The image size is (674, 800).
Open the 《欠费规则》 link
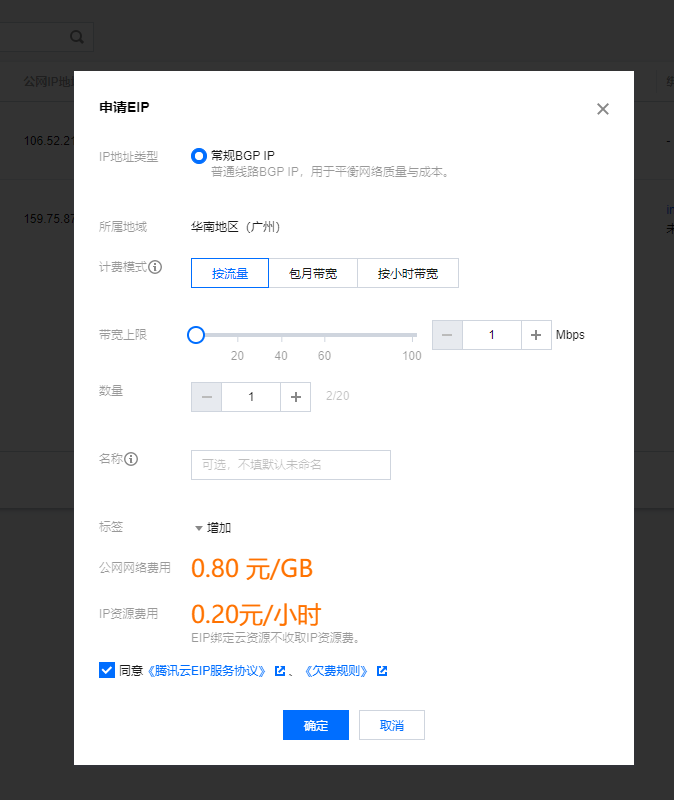(x=336, y=670)
